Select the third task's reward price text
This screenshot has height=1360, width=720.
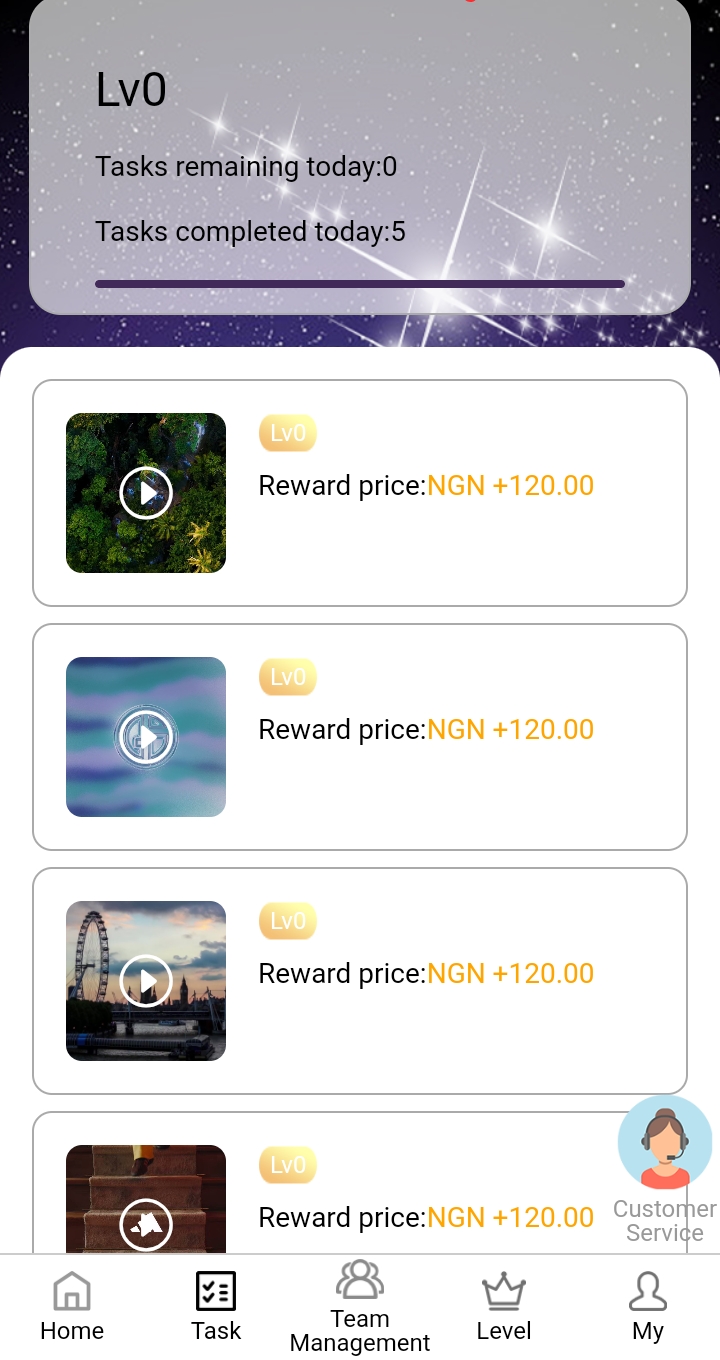(x=426, y=974)
